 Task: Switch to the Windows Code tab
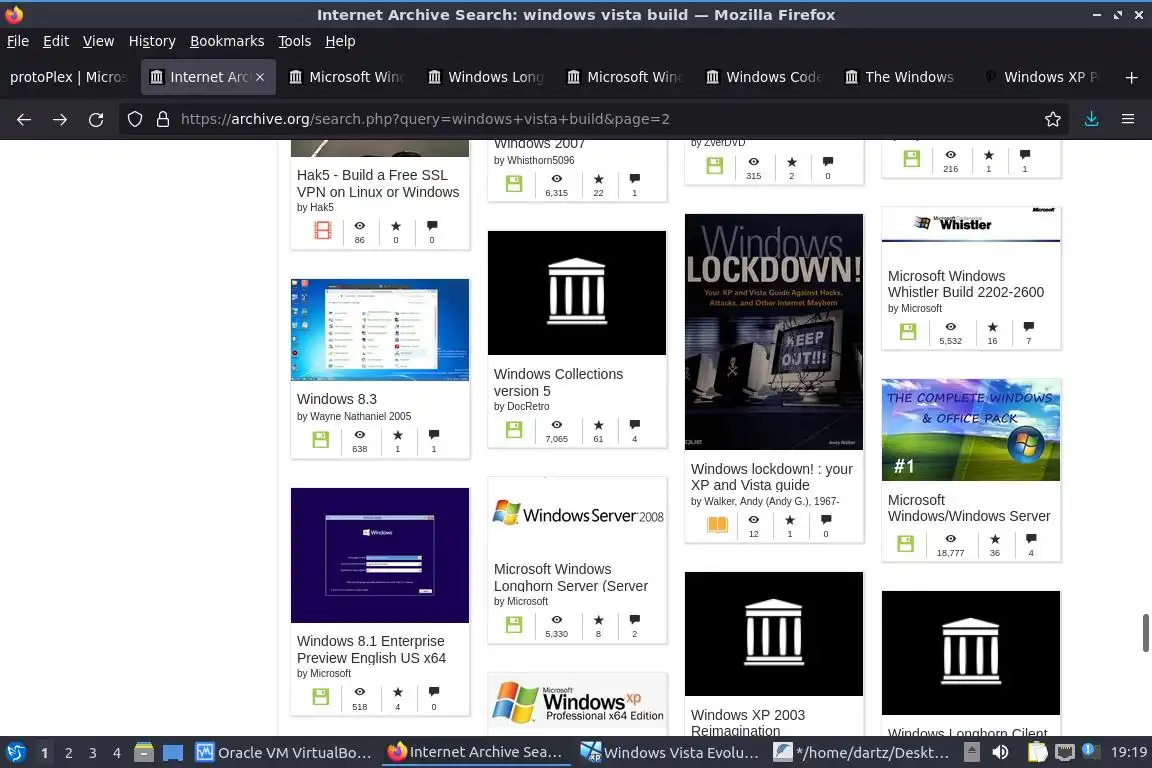pyautogui.click(x=764, y=77)
